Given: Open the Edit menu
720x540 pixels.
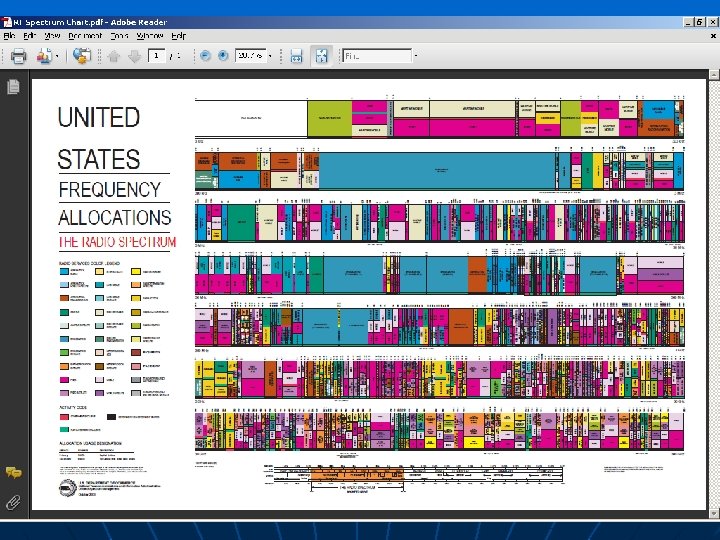Looking at the screenshot, I should tap(30, 35).
